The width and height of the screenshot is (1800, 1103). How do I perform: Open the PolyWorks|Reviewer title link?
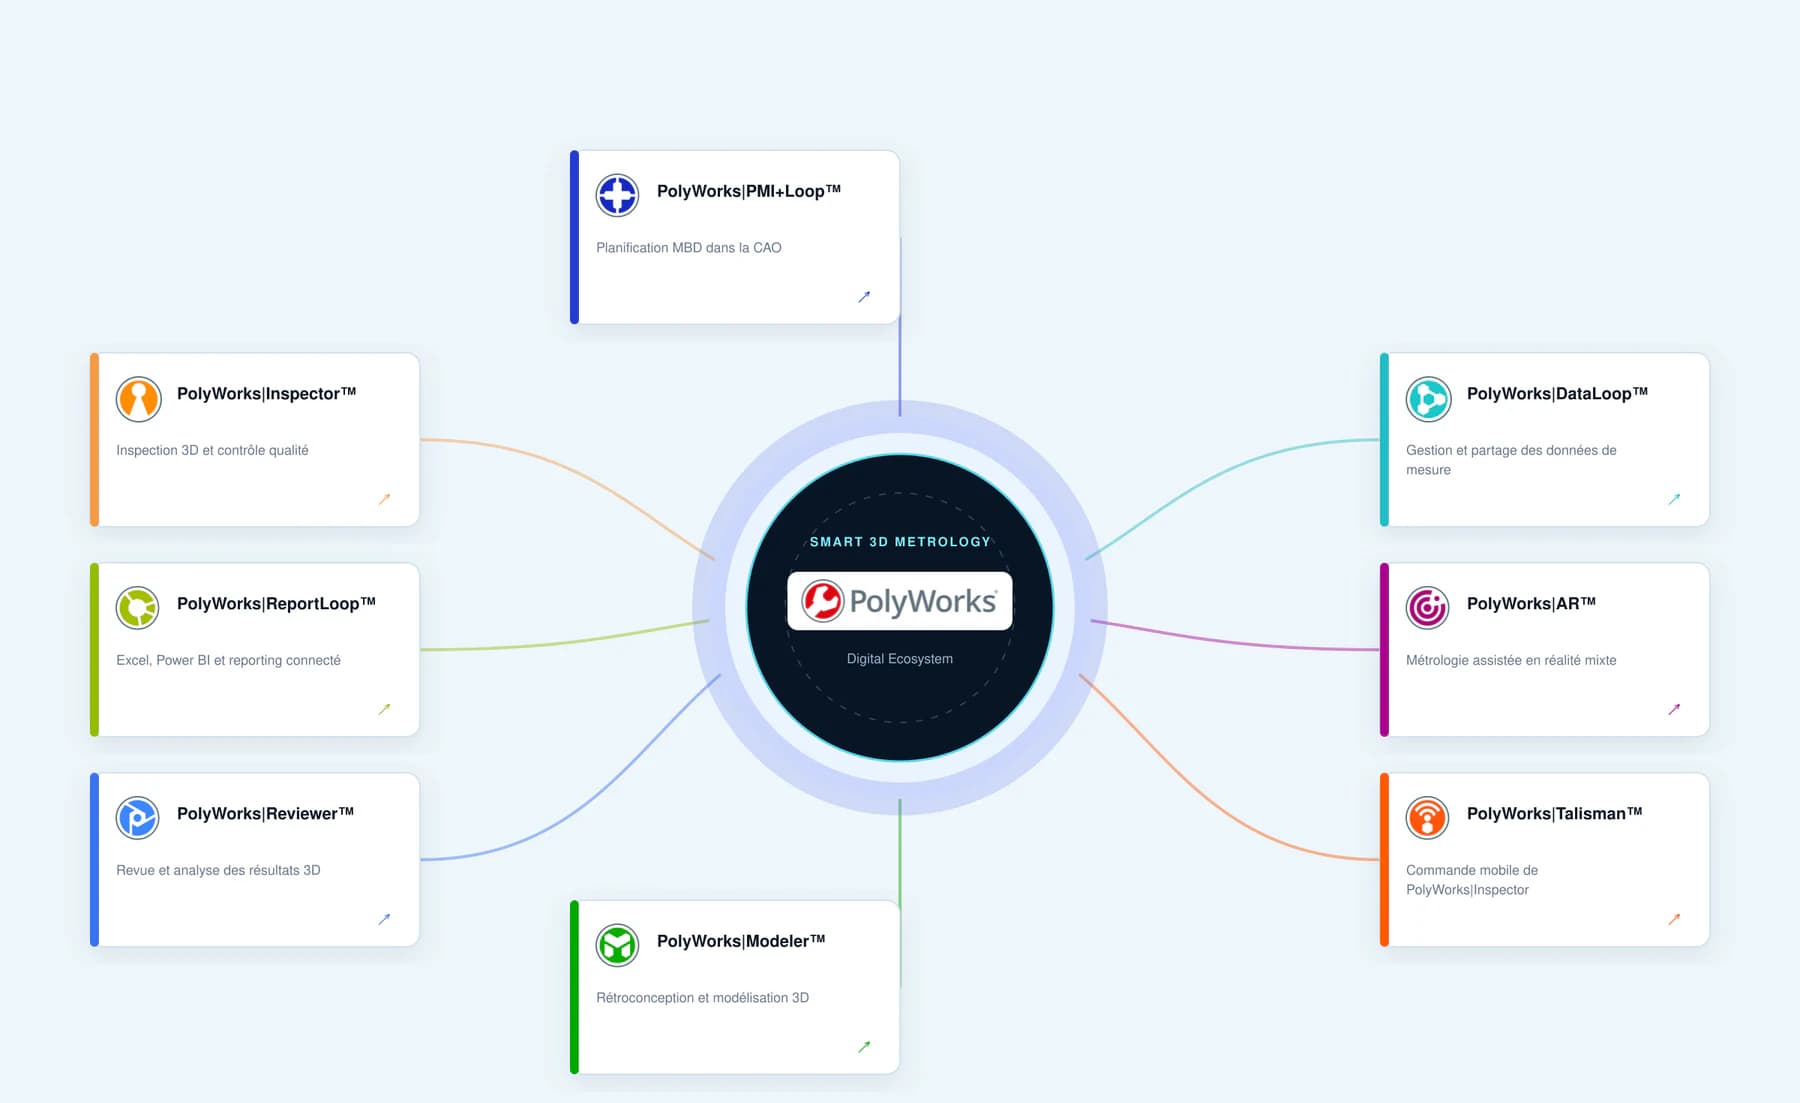coord(265,814)
